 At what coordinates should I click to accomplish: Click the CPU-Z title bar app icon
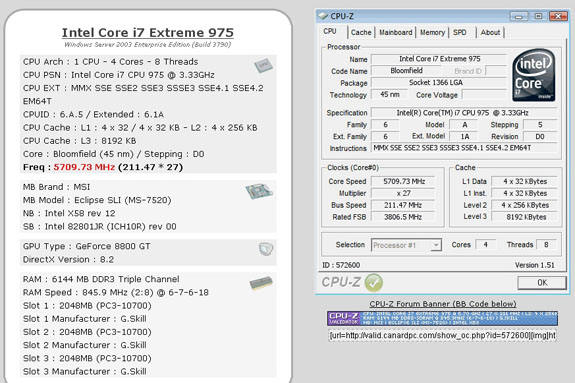(323, 16)
